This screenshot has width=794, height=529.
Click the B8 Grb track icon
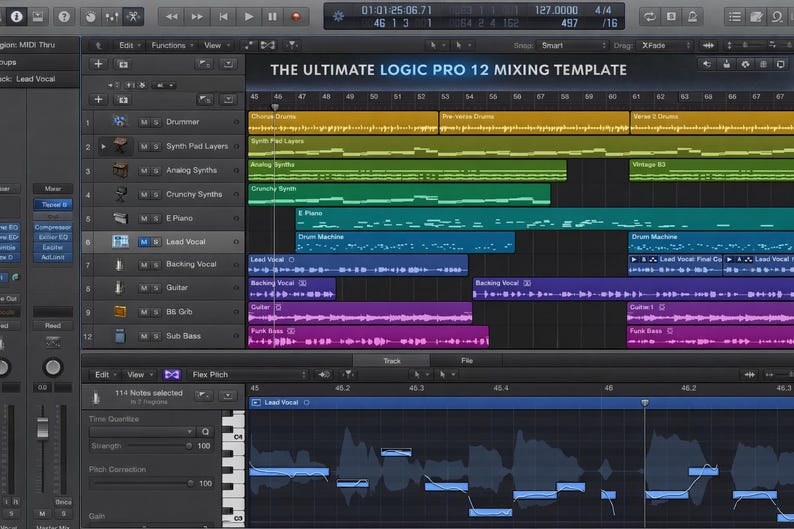click(x=120, y=311)
